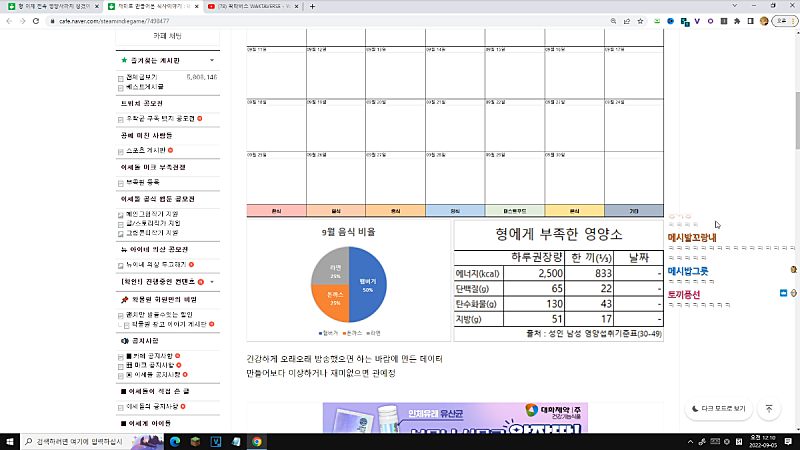This screenshot has width=800, height=450.
Task: Bookmark this page with the star icon
Action: click(640, 21)
